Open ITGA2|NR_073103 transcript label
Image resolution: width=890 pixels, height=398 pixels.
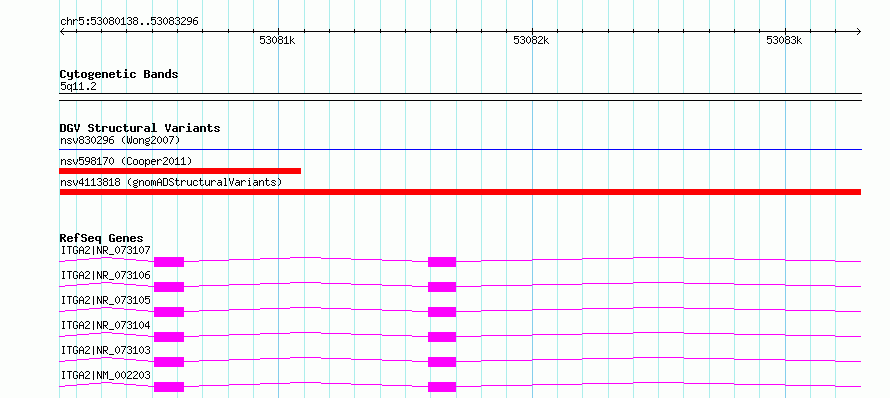point(106,350)
